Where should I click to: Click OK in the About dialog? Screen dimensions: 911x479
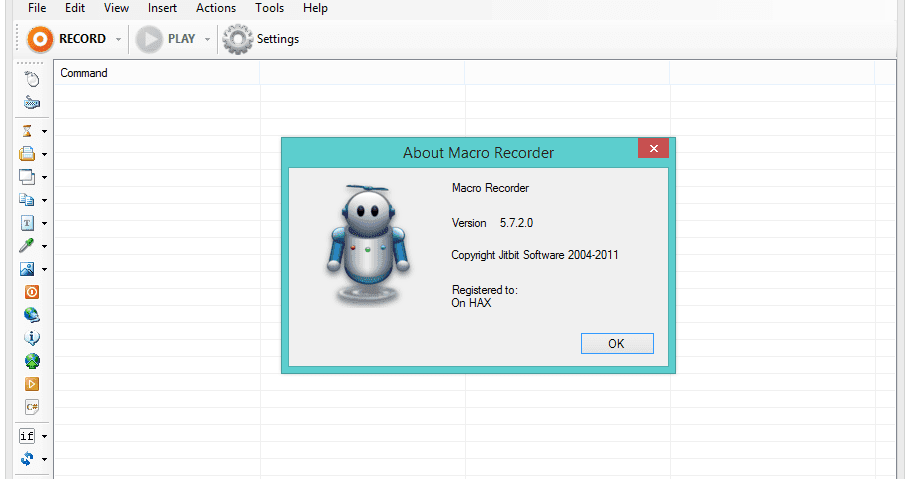click(617, 344)
